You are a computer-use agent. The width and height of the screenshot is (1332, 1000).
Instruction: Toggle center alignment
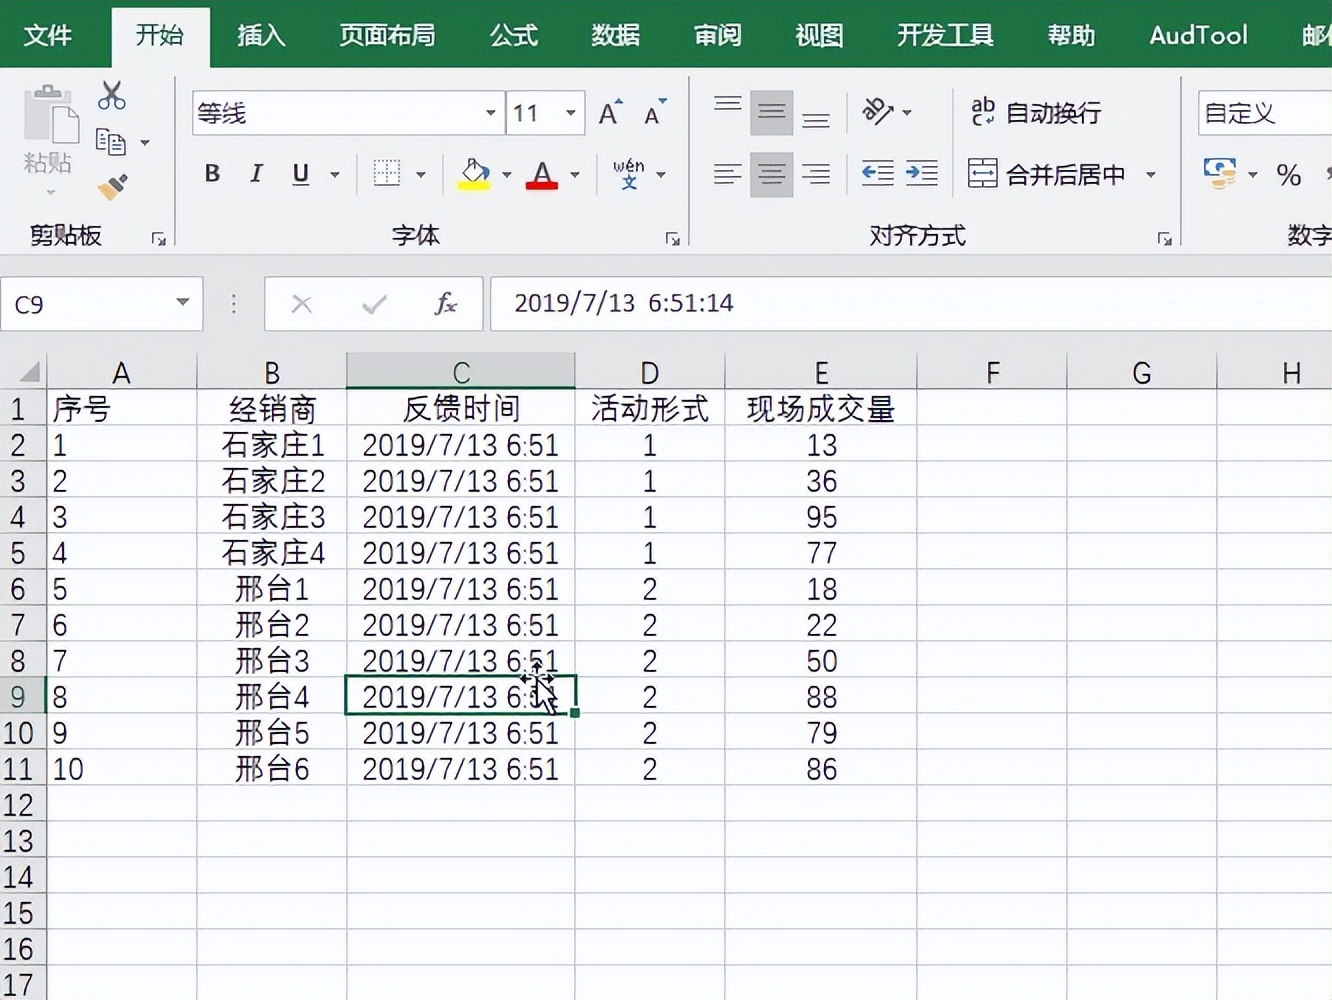click(x=771, y=173)
